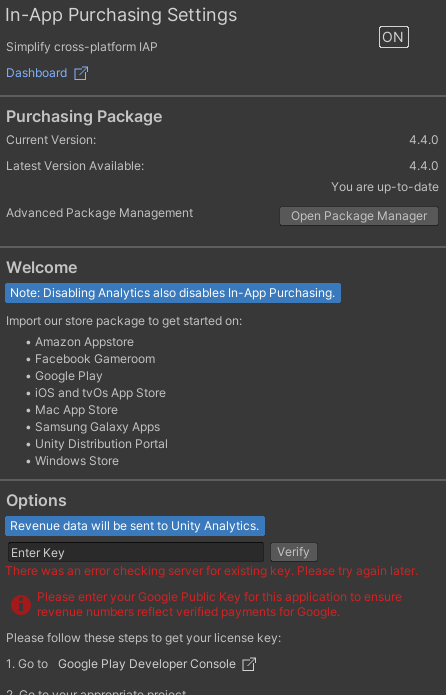Open the Dashboard link
The image size is (446, 695).
pos(36,73)
